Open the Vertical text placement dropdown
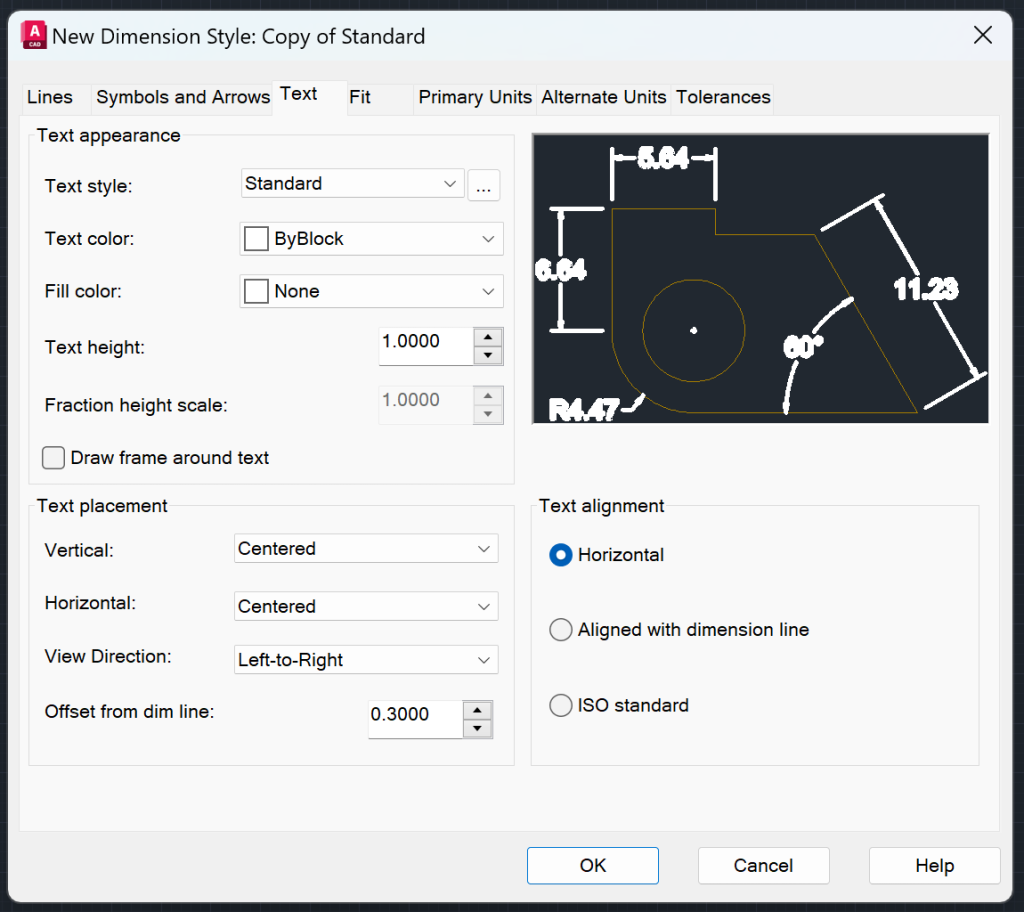1024x912 pixels. (482, 548)
